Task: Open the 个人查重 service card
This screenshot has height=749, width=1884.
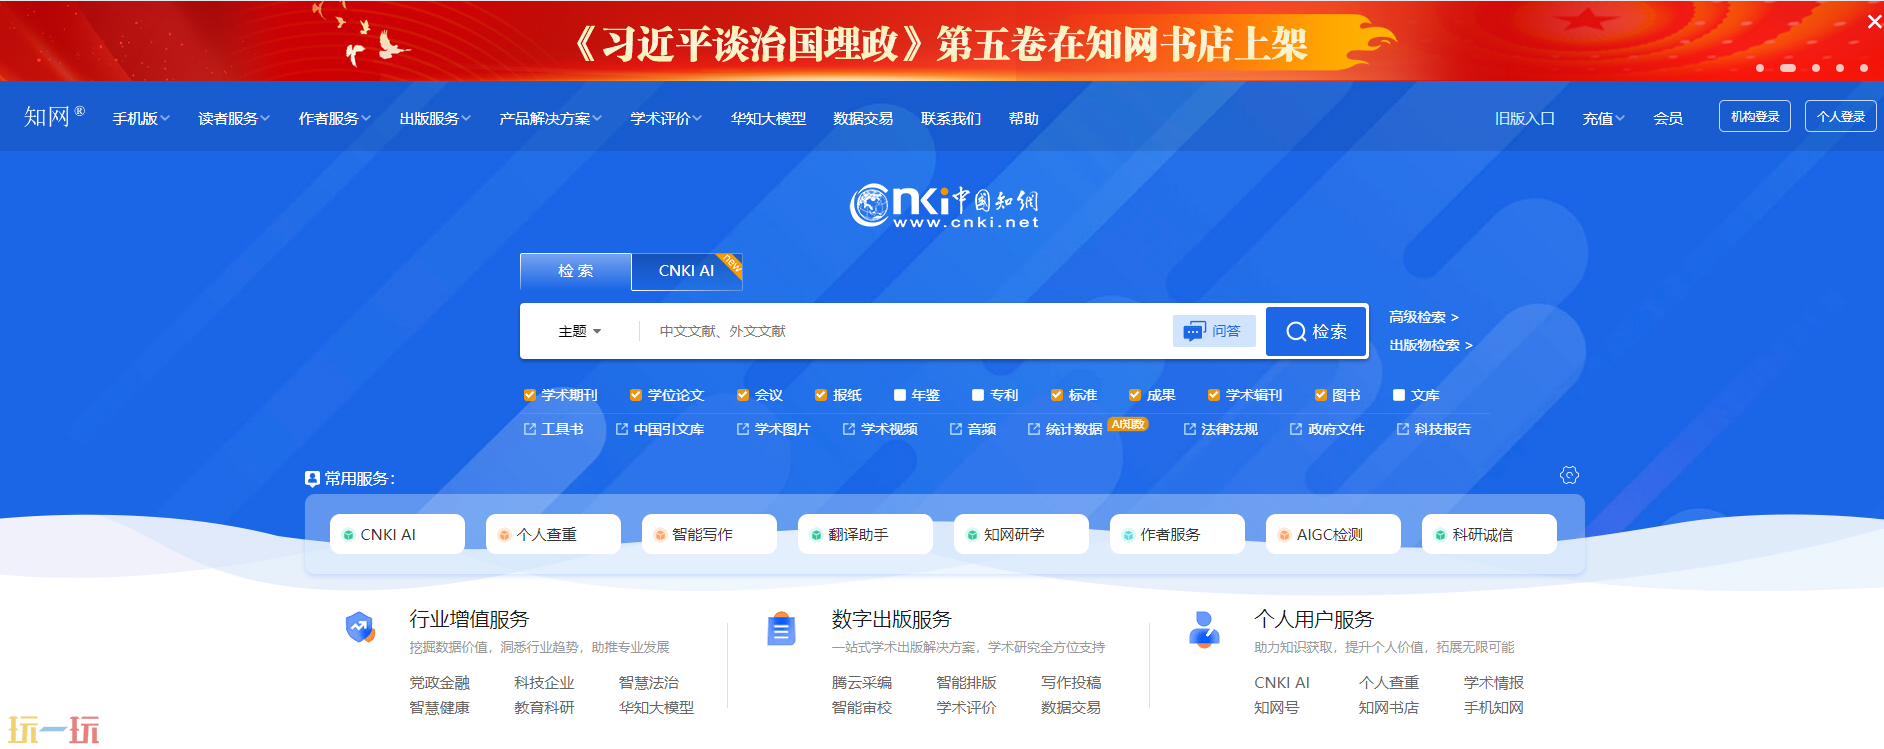Action: coord(553,534)
